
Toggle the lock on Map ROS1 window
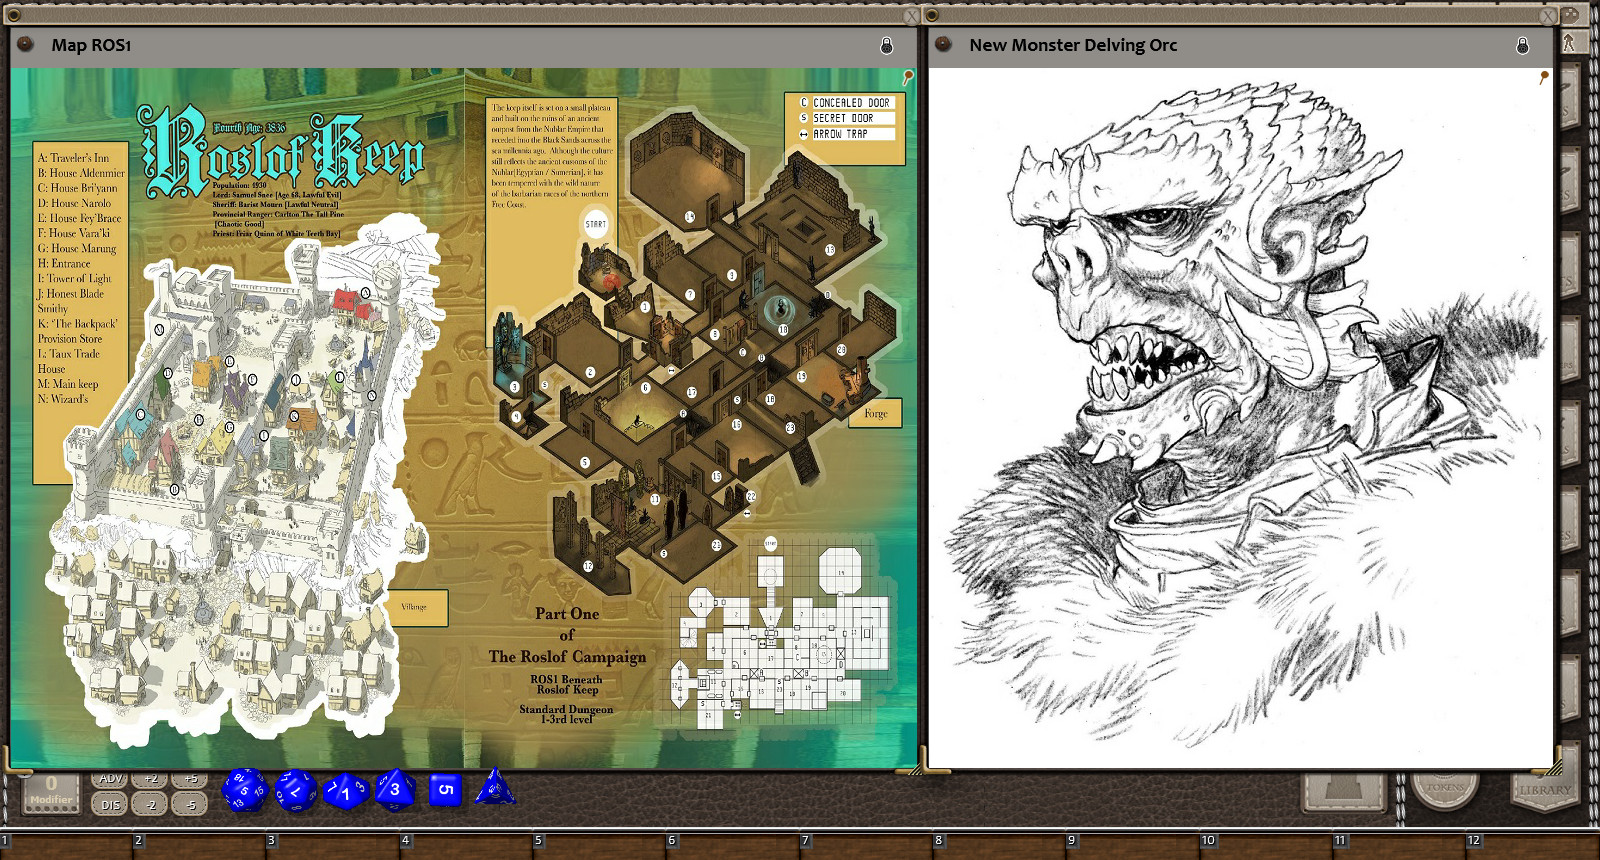click(x=886, y=45)
